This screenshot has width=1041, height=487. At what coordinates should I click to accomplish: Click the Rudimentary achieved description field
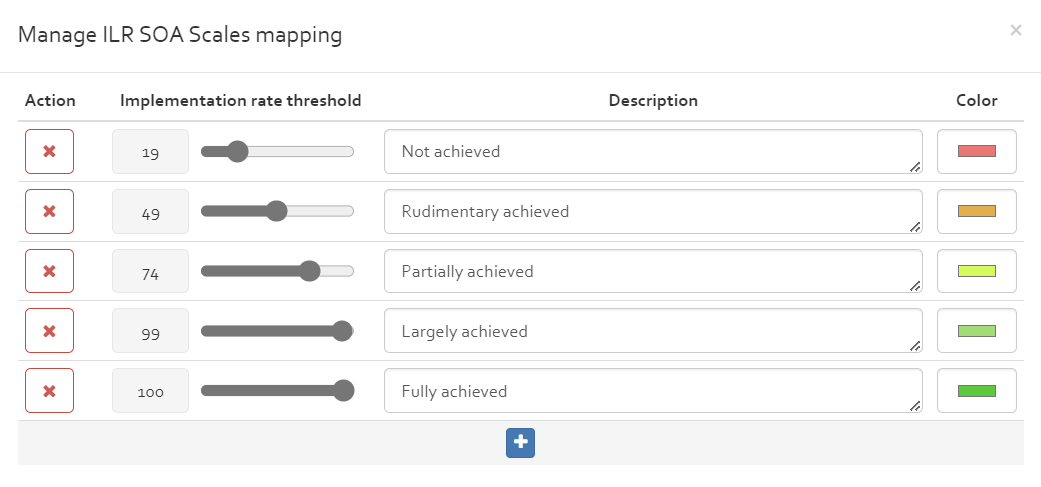[653, 212]
